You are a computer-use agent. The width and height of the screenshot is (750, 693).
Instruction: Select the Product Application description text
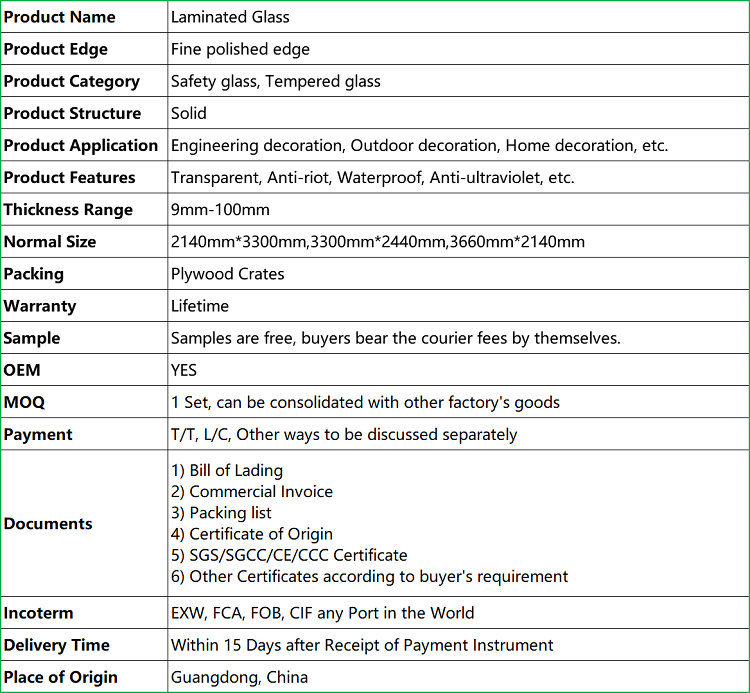pos(419,145)
